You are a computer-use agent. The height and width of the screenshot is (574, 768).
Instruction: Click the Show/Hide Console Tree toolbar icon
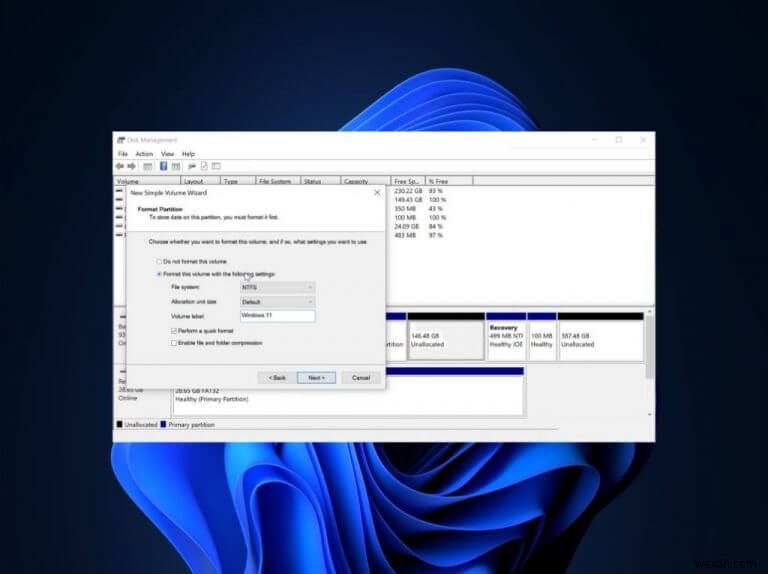coord(148,167)
